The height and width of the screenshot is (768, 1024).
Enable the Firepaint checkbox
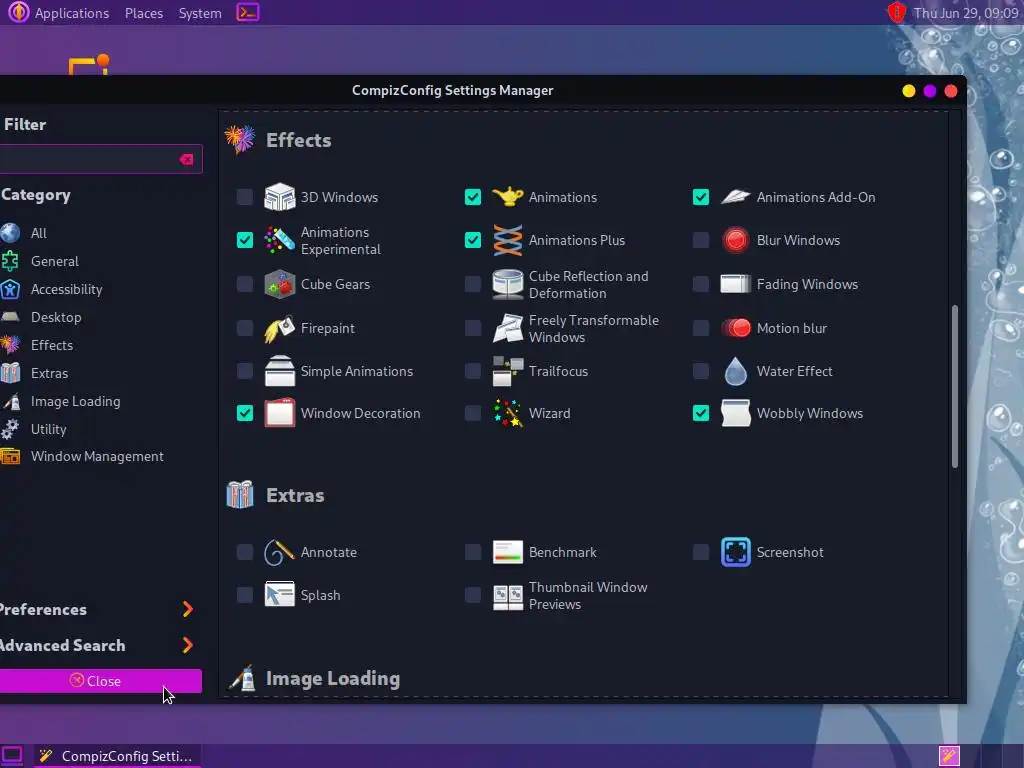(x=245, y=328)
